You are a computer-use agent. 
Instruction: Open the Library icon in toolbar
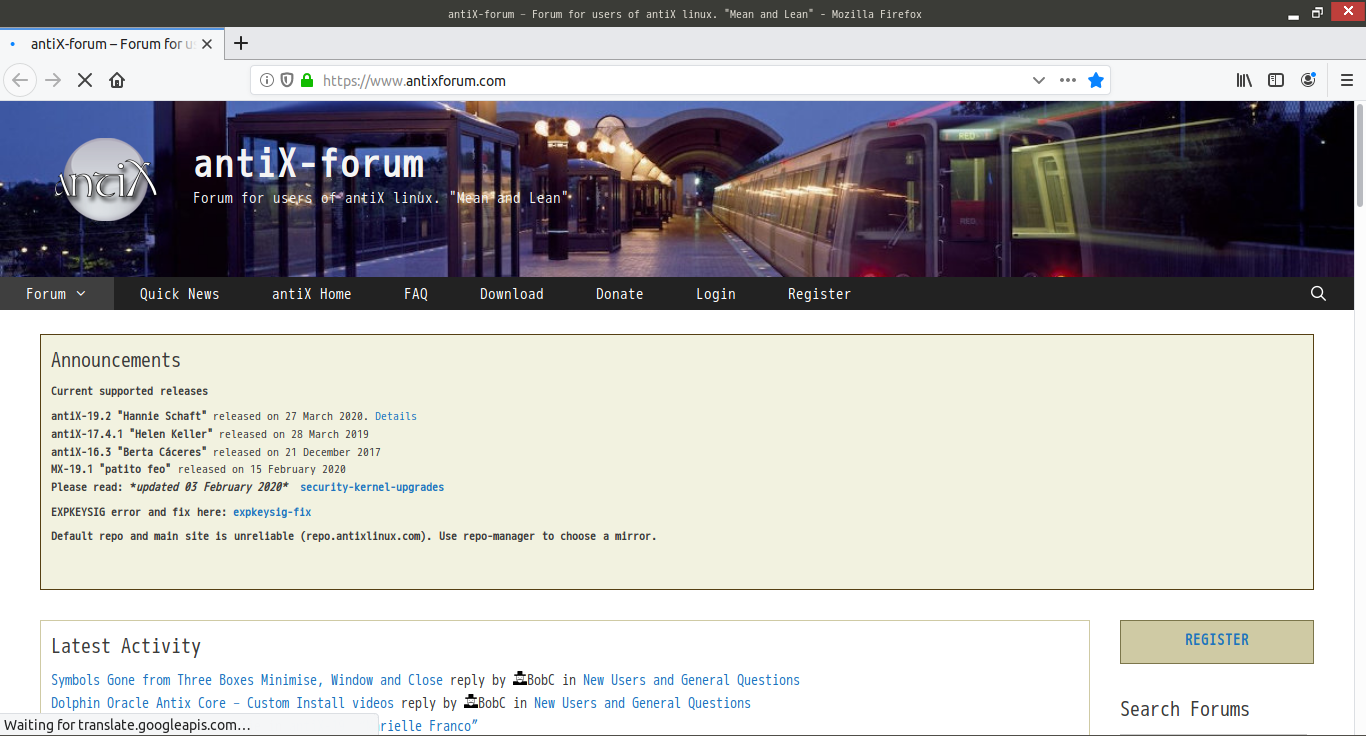click(1244, 80)
